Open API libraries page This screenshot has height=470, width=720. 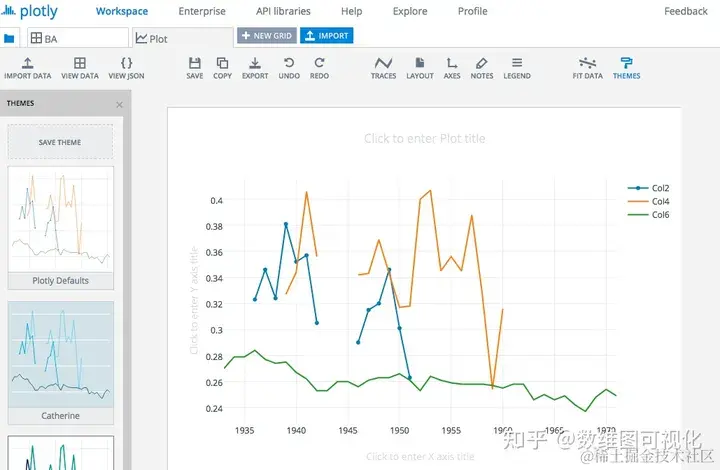pos(283,11)
